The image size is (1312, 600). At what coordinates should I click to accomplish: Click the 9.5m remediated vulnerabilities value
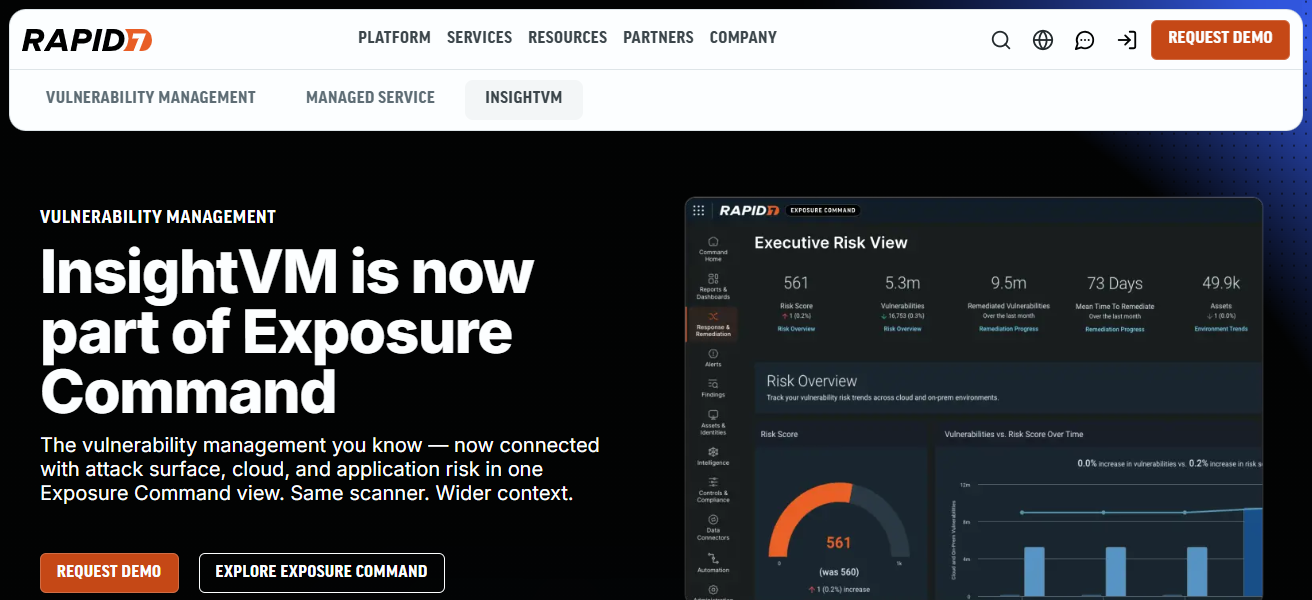point(1008,283)
